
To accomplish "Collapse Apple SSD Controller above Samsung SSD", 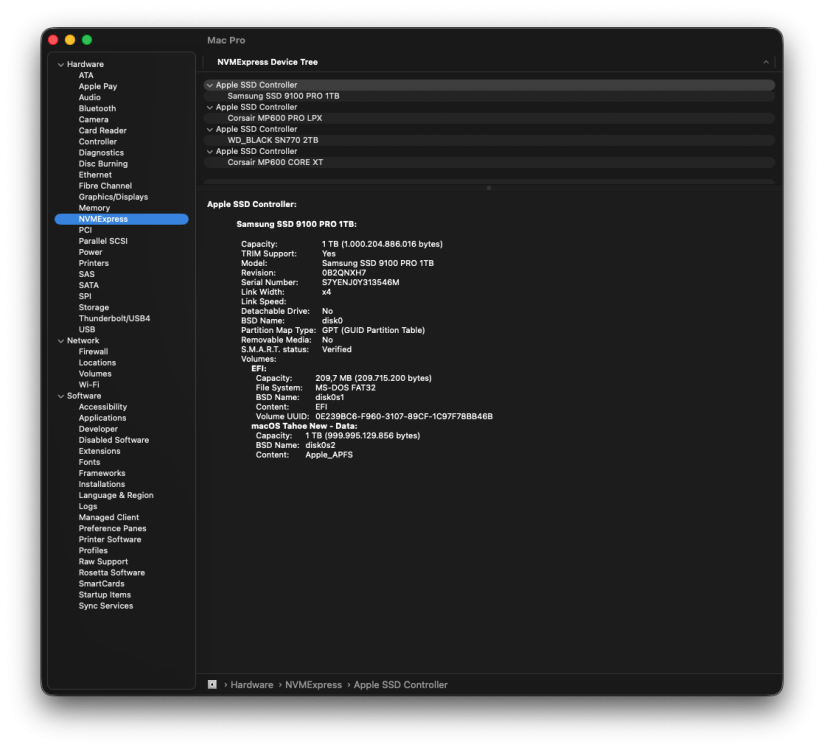I will [x=210, y=85].
